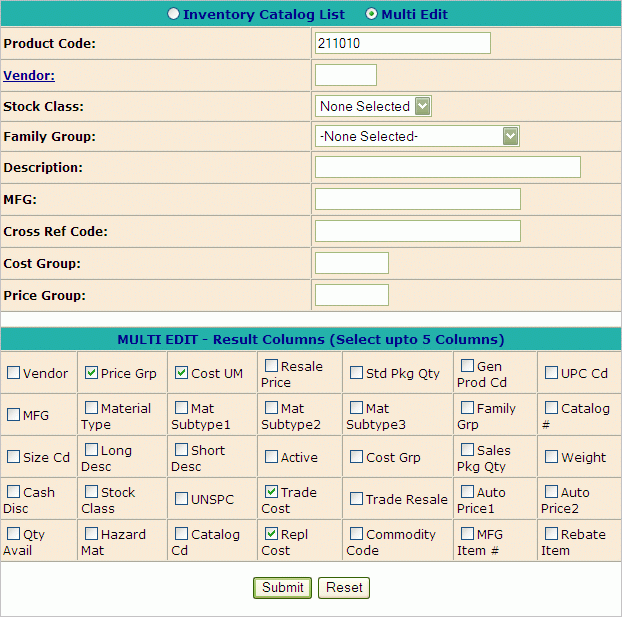Enable the Resale Price column
The height and width of the screenshot is (617, 622).
coord(271,365)
